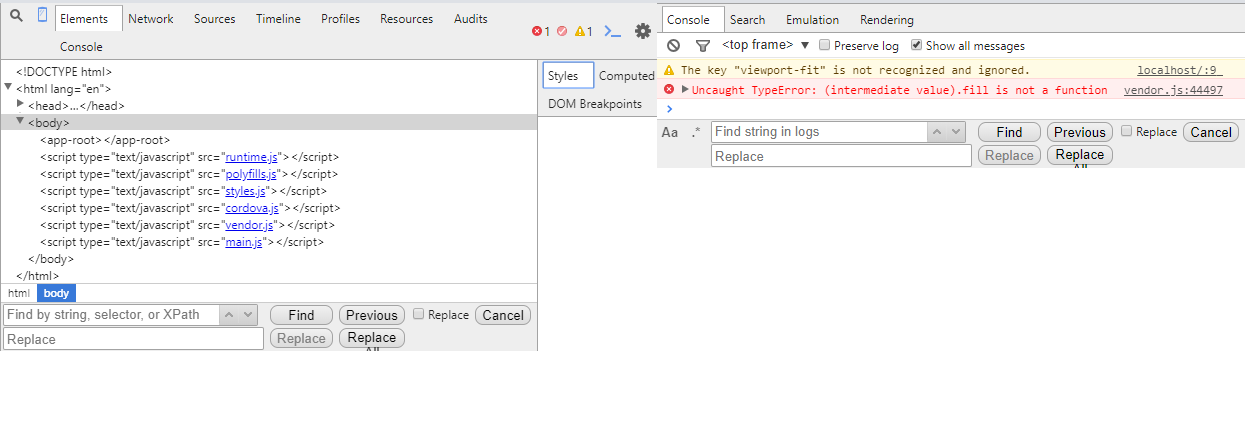Follow the localhost/:9 source link

pos(1179,70)
